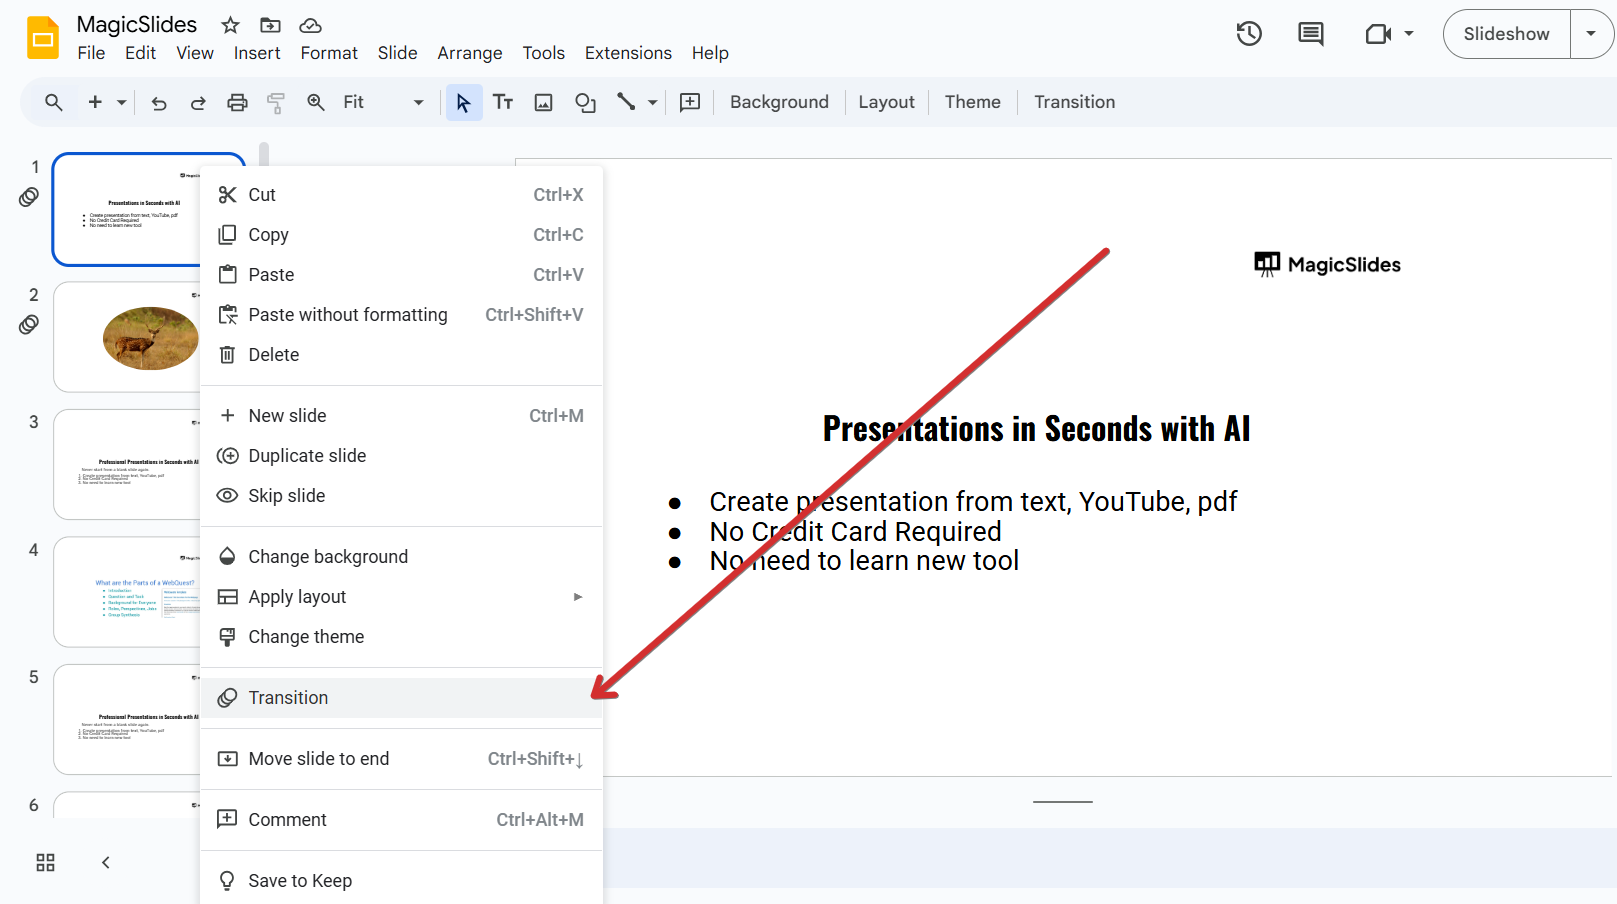Choose Cut from the context menu
Screen dimensions: 1617x904
401,195
